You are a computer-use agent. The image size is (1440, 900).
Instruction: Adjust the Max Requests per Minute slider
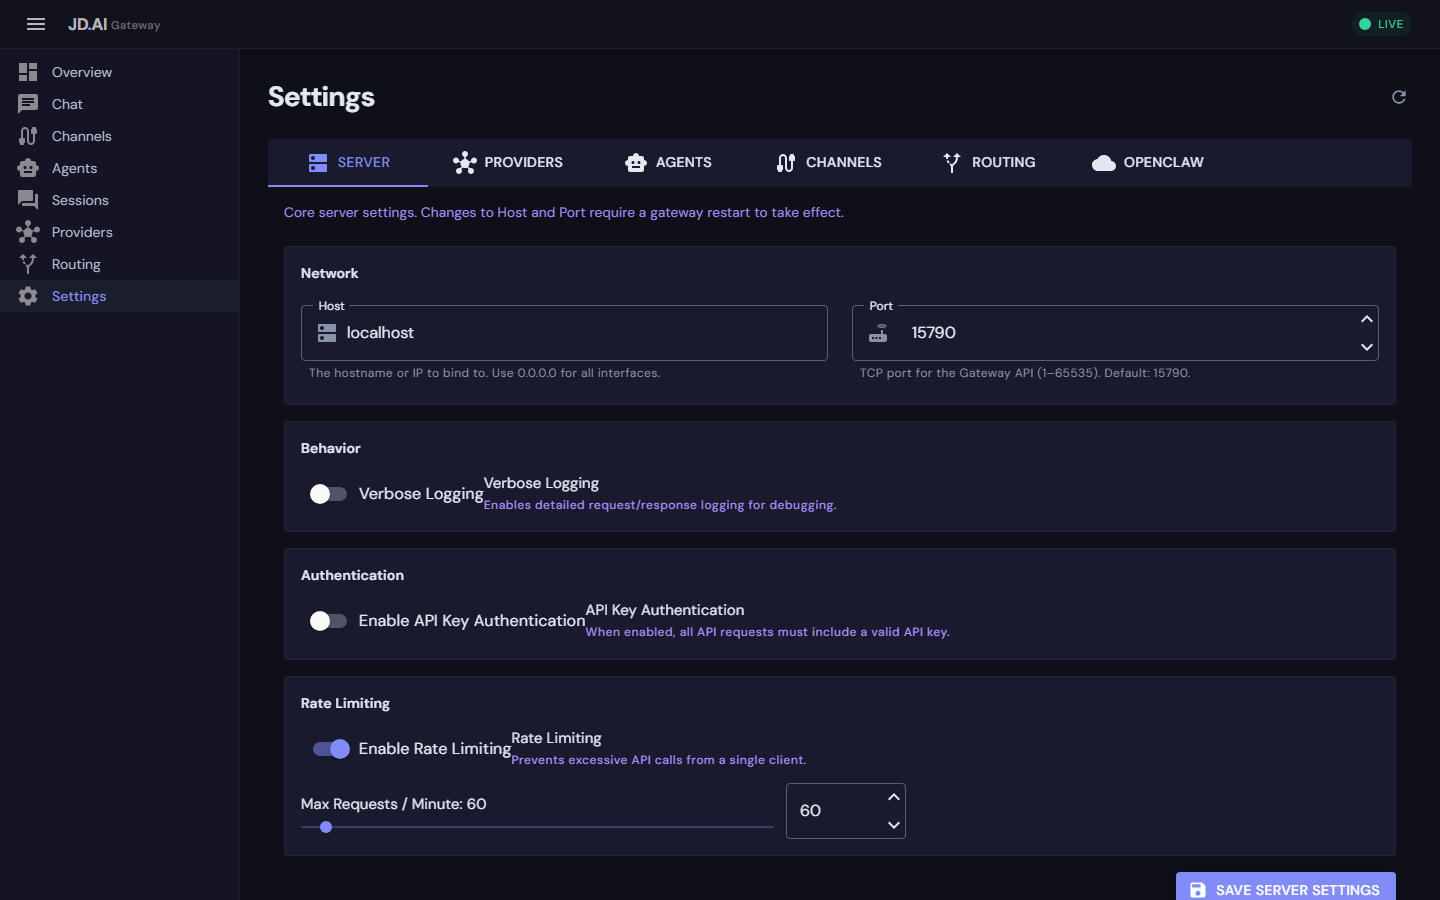click(326, 827)
